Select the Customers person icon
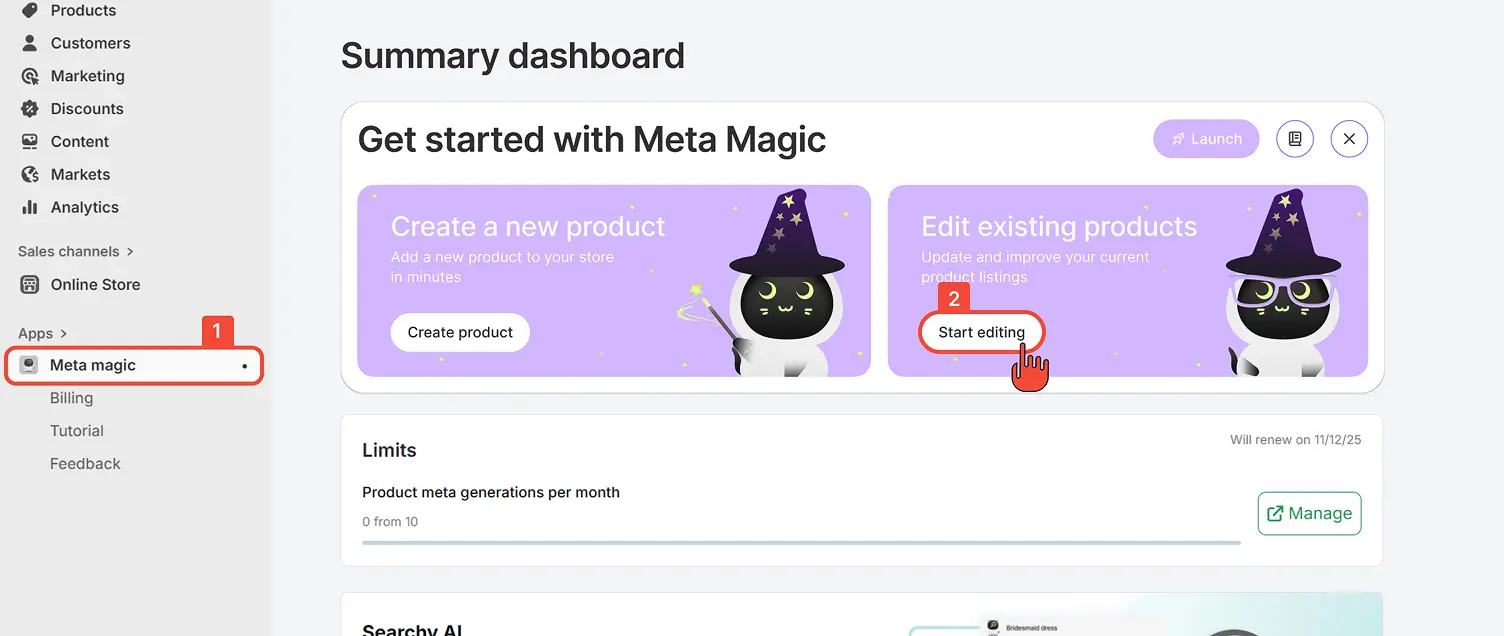The width and height of the screenshot is (1504, 636). [30, 43]
